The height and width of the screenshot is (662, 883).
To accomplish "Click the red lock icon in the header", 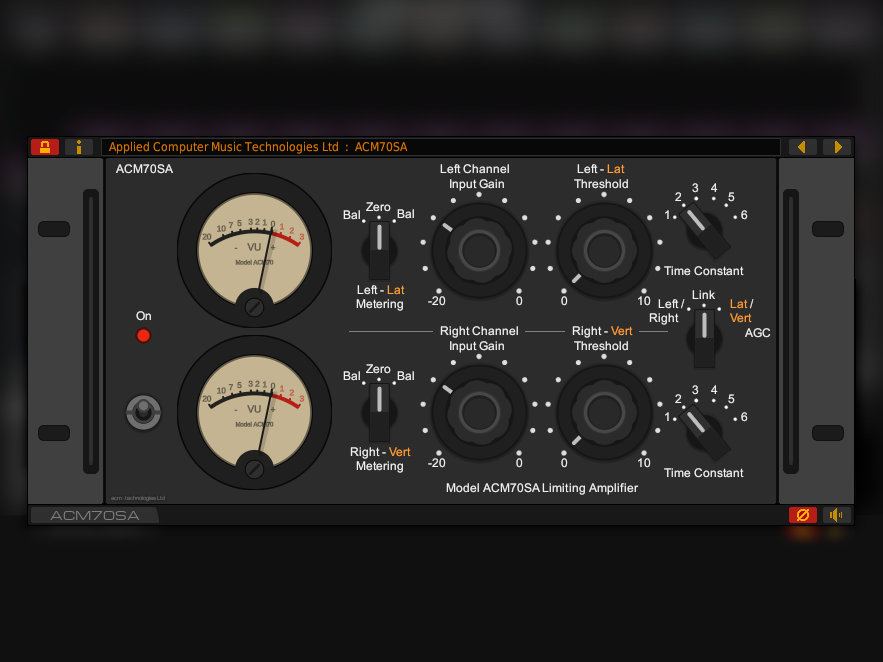I will pyautogui.click(x=44, y=147).
